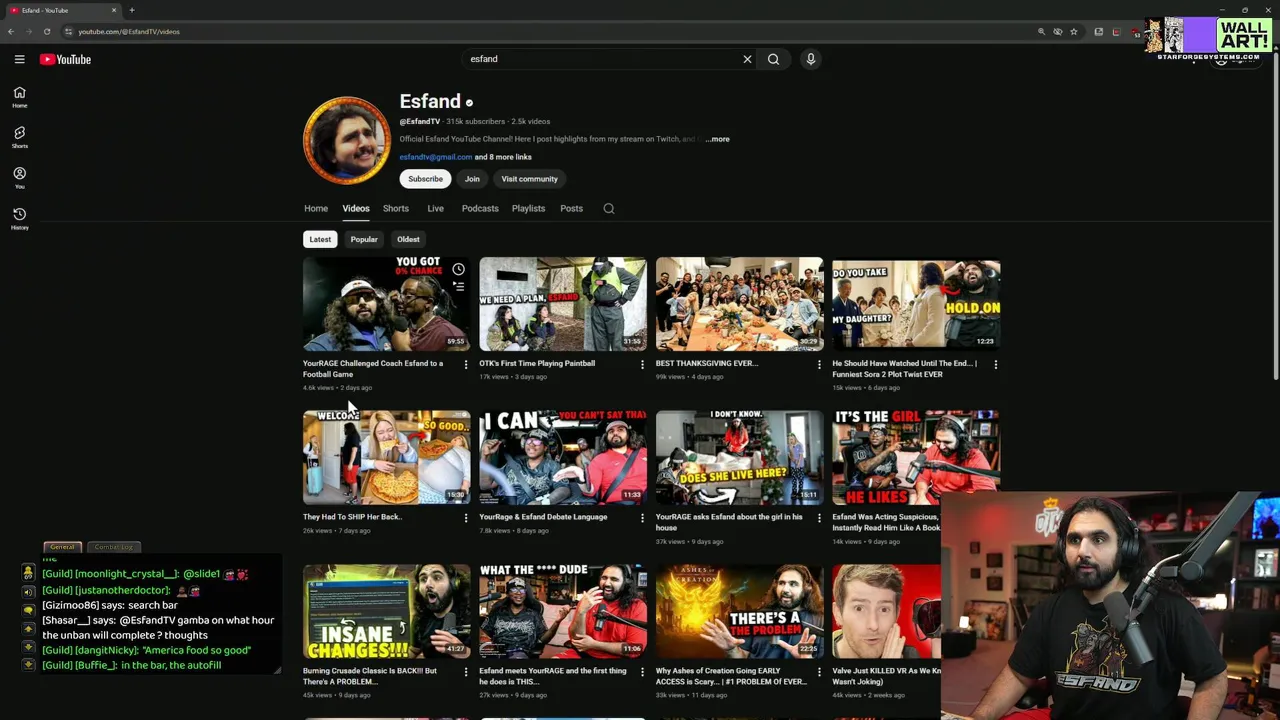Open the channel Videos tab
This screenshot has width=1280, height=720.
point(356,208)
